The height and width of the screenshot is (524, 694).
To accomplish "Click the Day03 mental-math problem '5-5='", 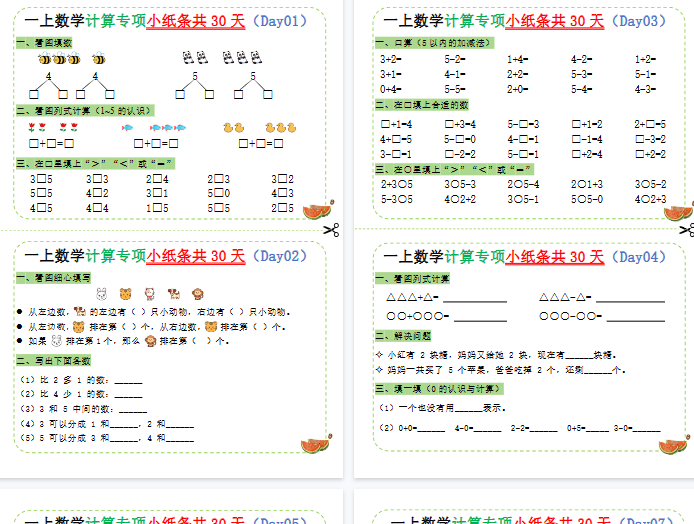I will (x=455, y=89).
